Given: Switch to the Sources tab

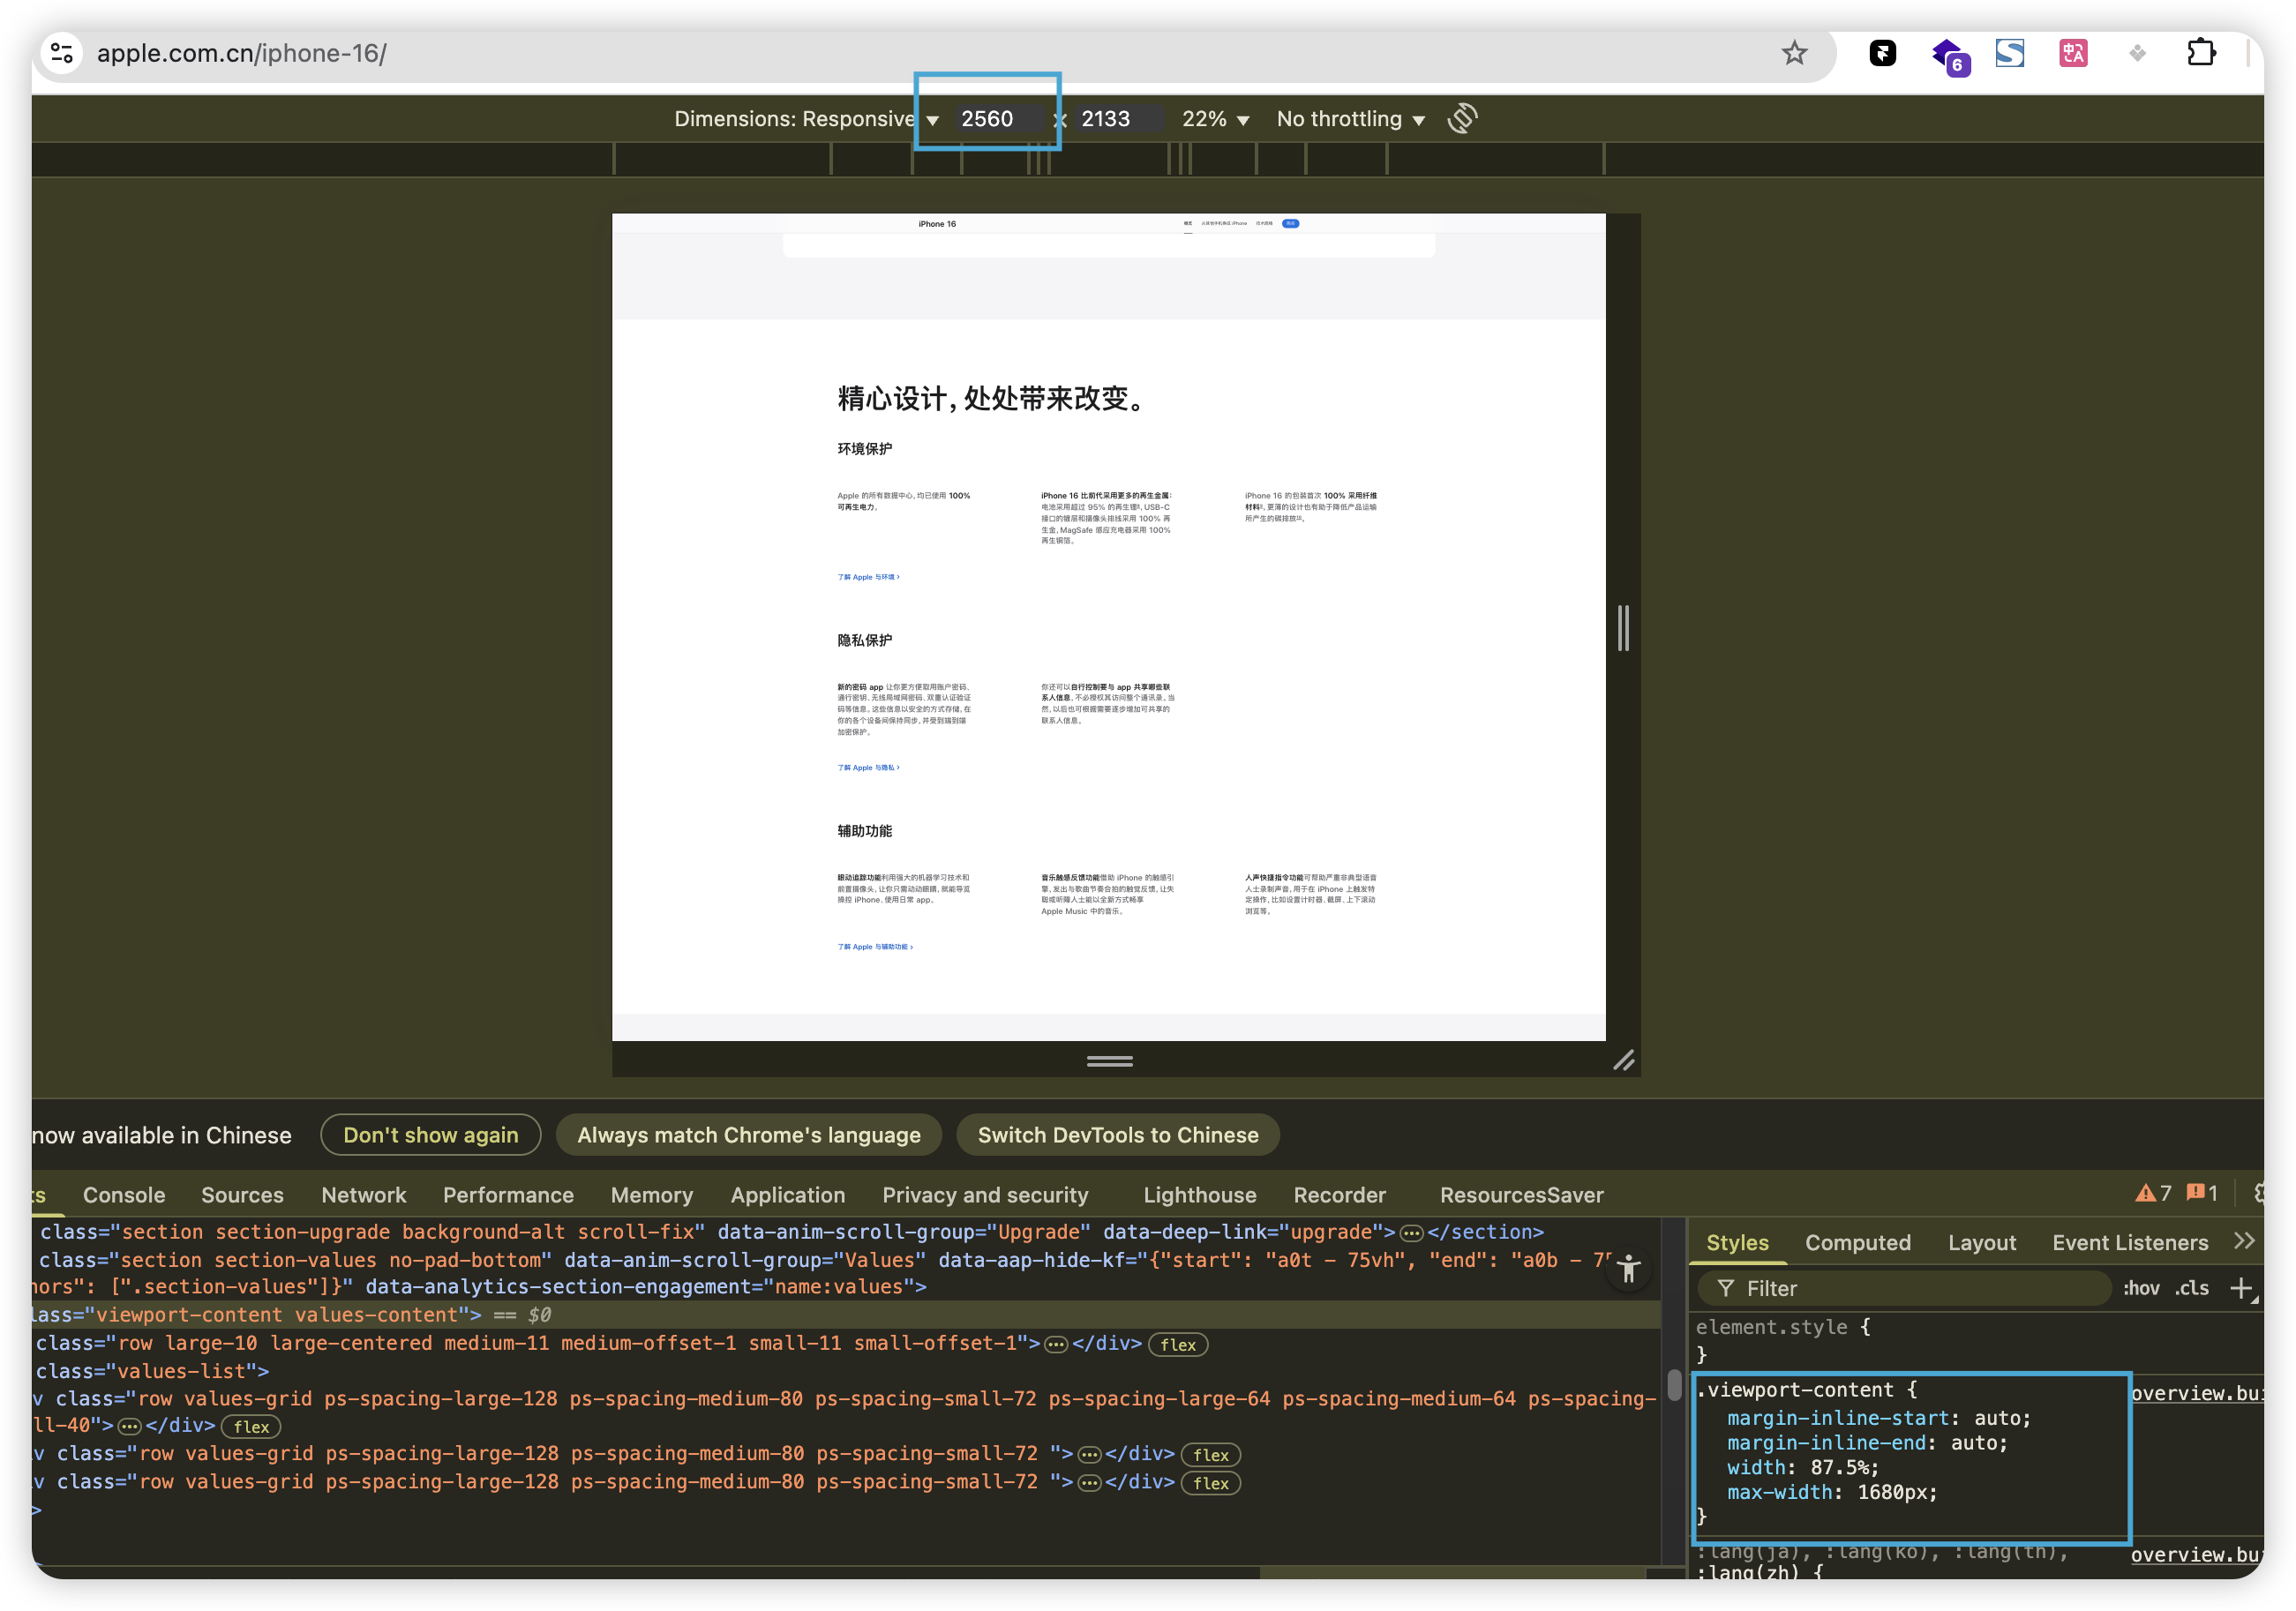Looking at the screenshot, I should click(x=242, y=1194).
